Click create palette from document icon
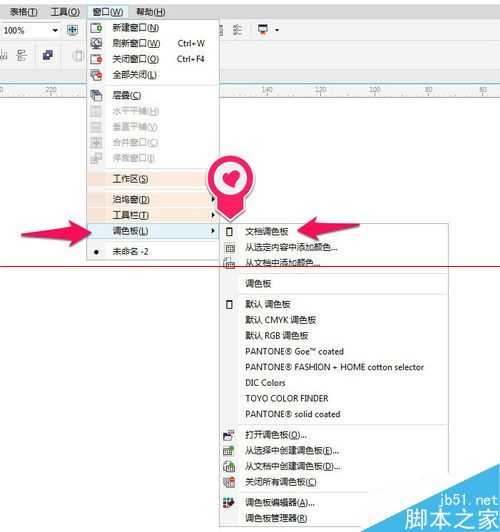The width and height of the screenshot is (500, 532). (x=229, y=467)
